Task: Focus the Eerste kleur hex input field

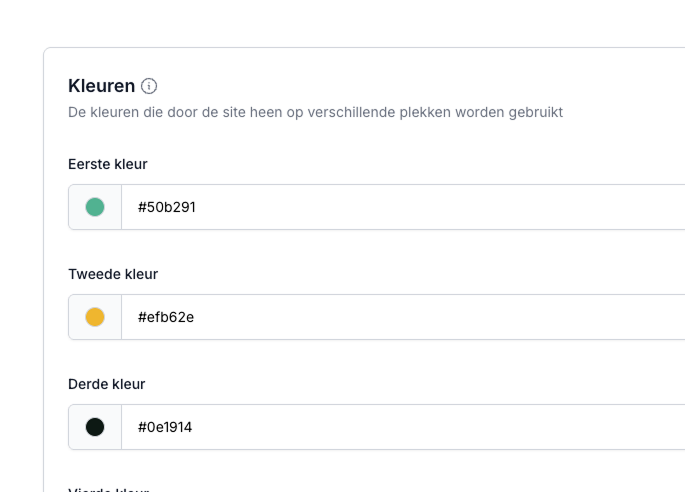Action: [x=400, y=207]
